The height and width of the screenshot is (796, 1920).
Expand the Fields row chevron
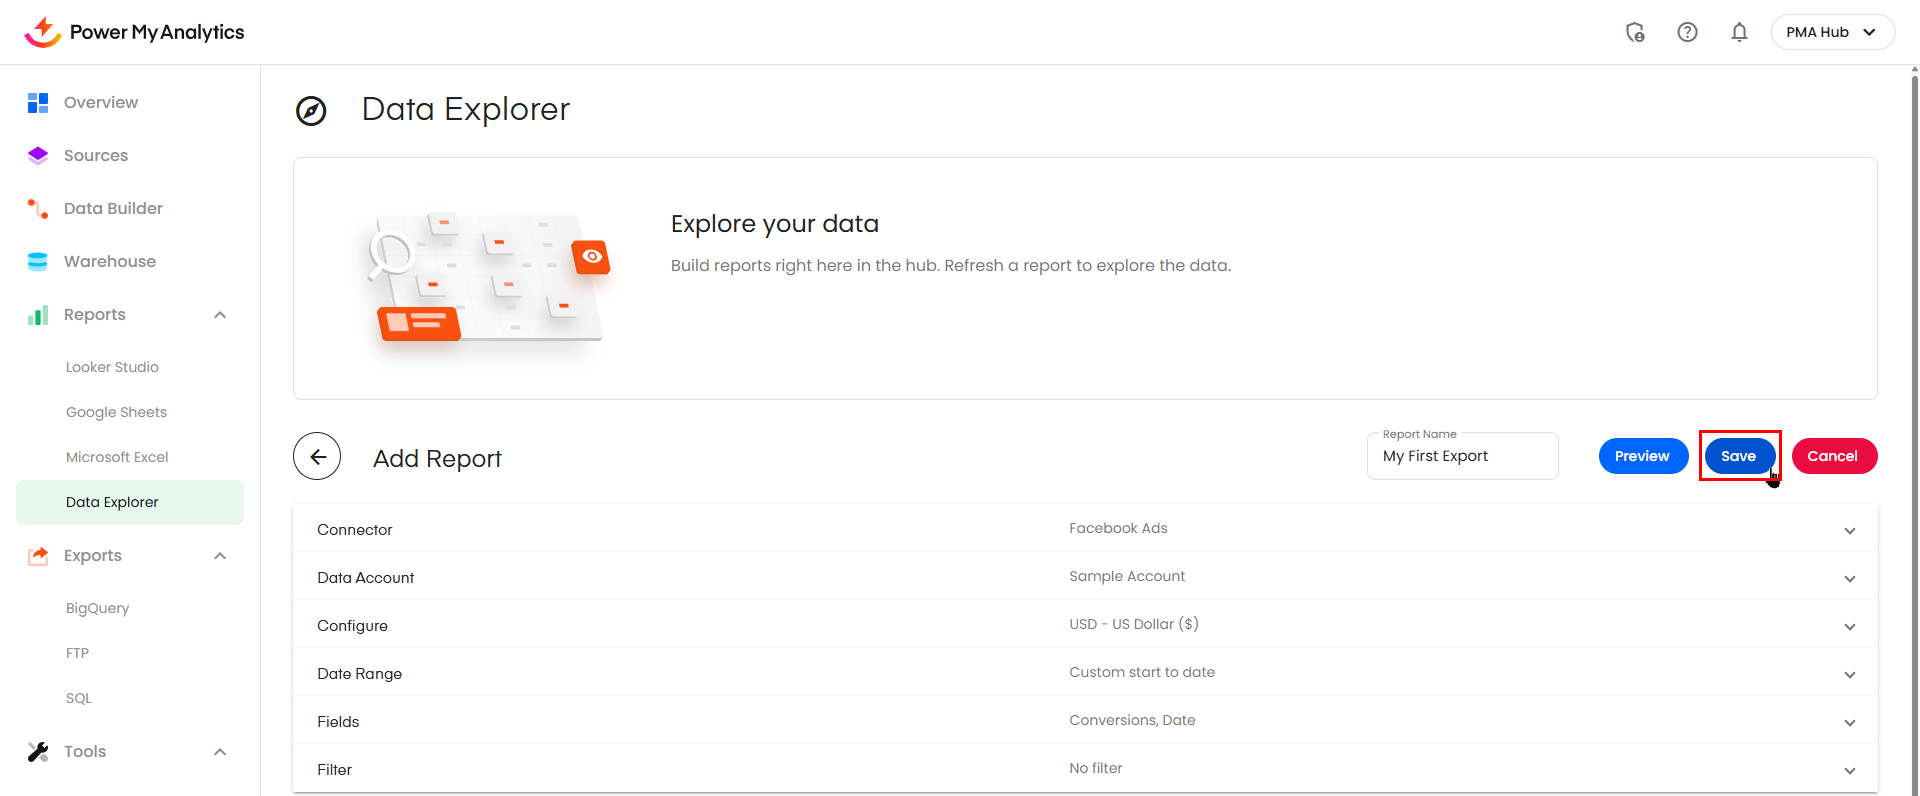pos(1849,723)
